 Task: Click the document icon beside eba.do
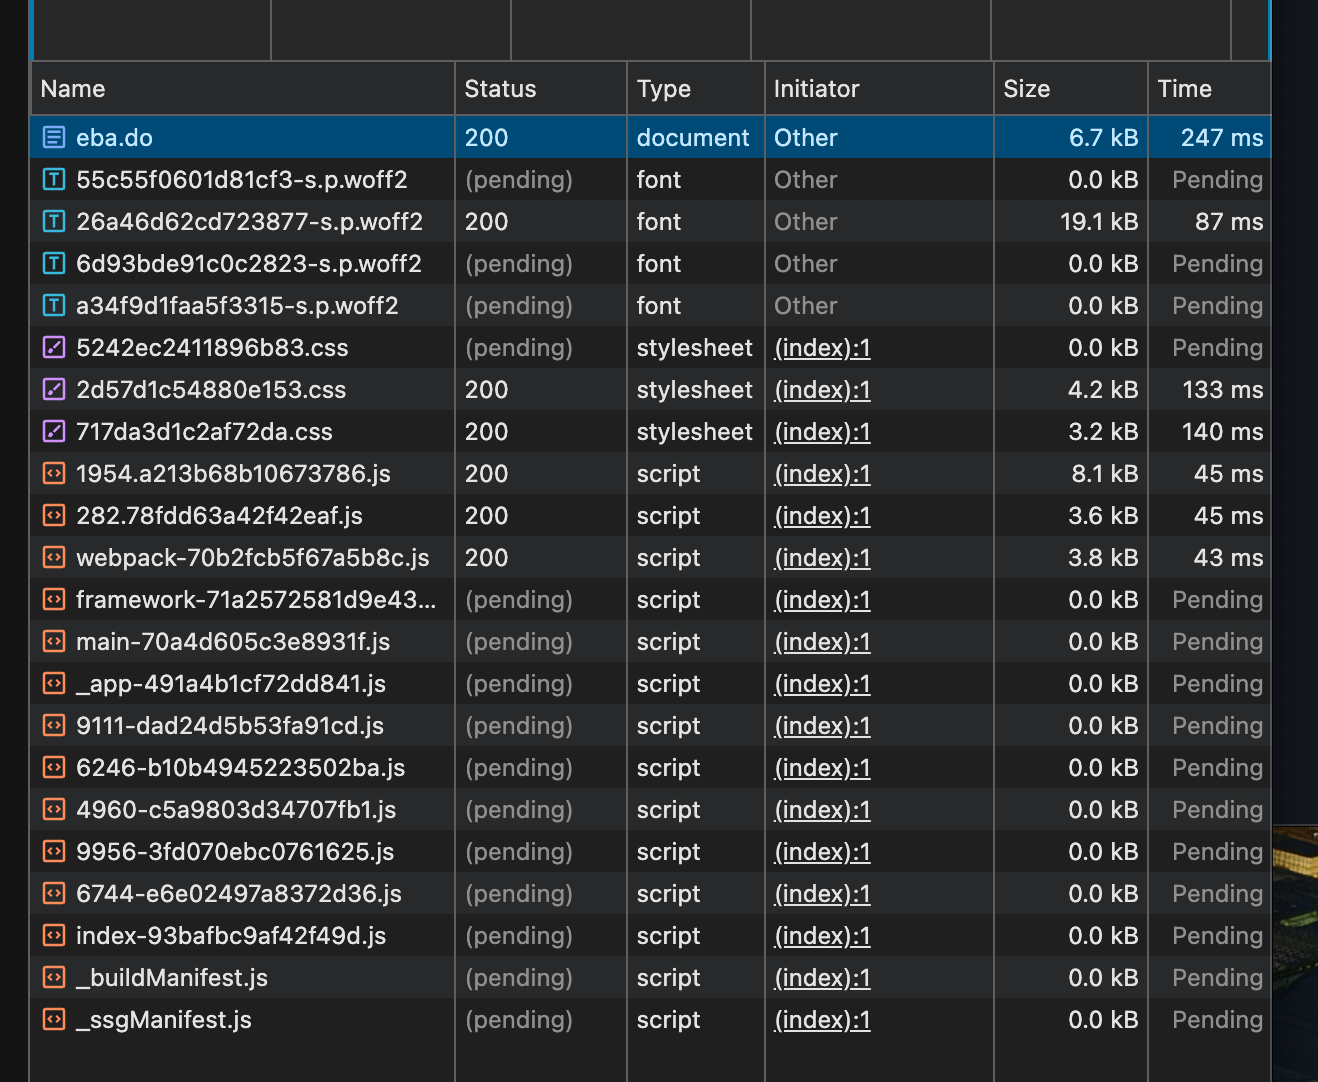point(54,138)
